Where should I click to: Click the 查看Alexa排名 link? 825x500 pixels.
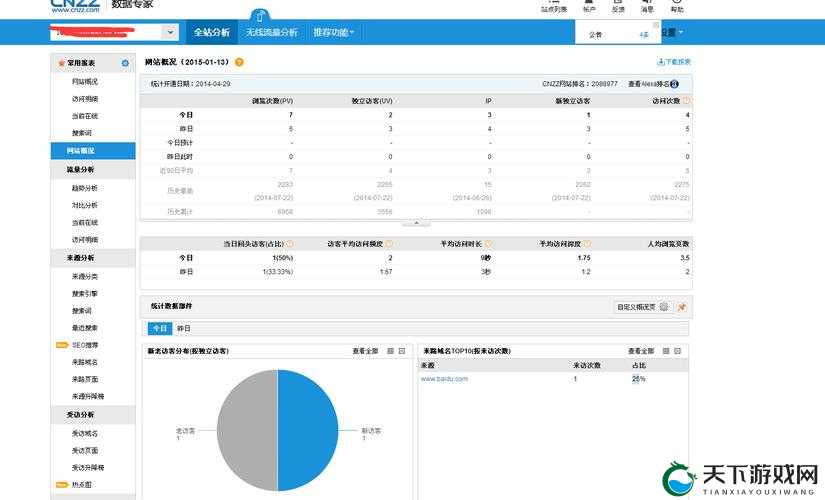649,84
